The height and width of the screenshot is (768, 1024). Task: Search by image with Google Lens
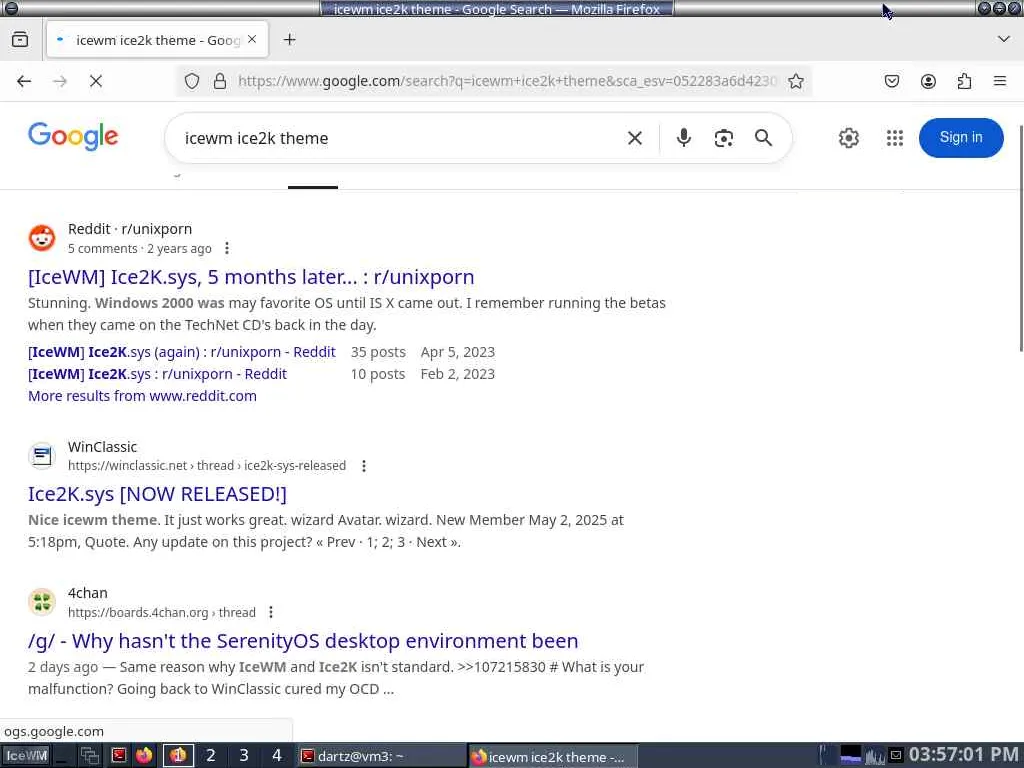[724, 138]
